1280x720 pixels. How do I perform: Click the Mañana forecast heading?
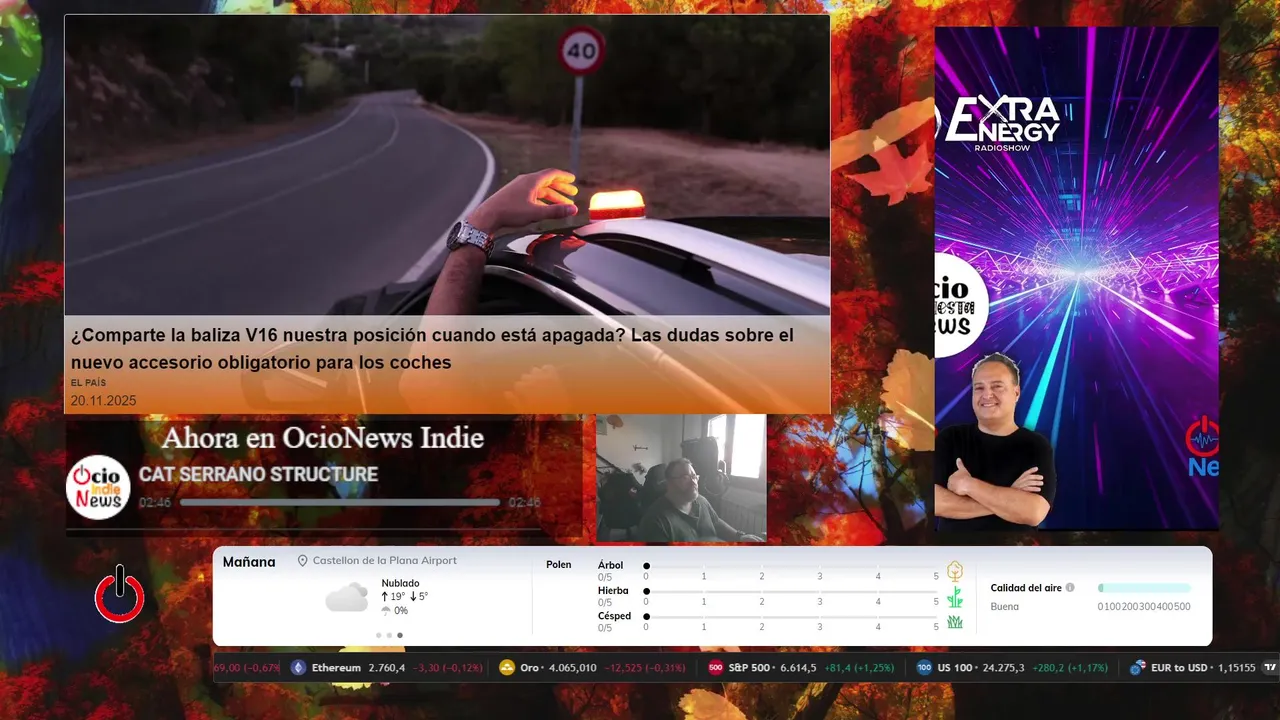coord(249,562)
